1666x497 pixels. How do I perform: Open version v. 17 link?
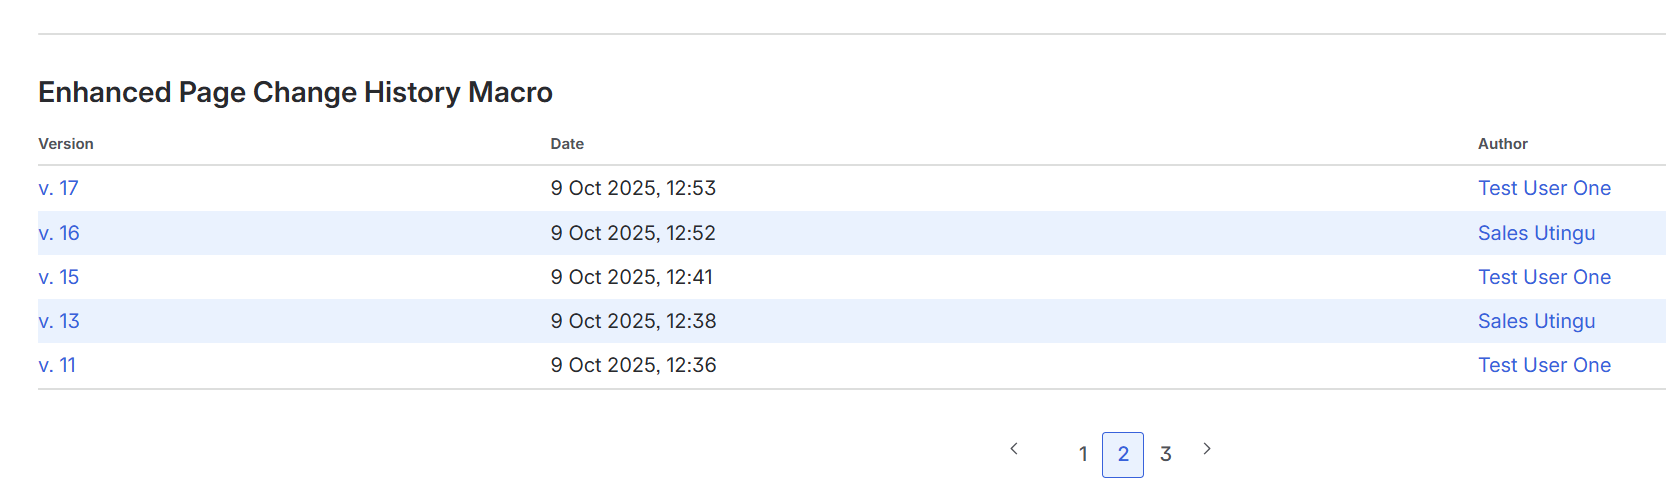click(58, 188)
